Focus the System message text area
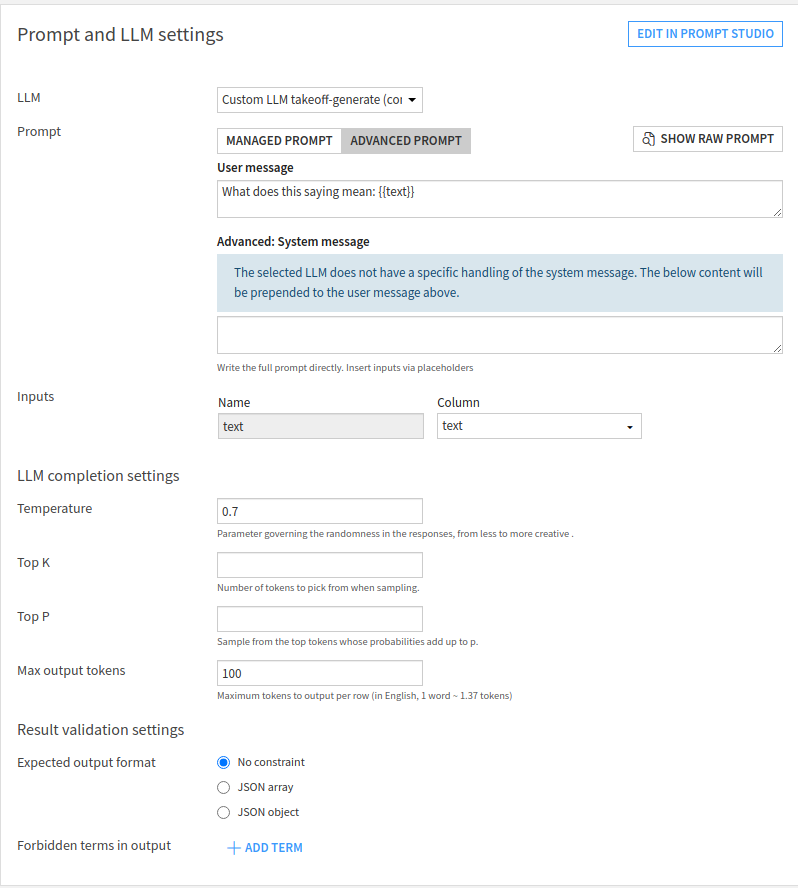798x888 pixels. coord(499,335)
